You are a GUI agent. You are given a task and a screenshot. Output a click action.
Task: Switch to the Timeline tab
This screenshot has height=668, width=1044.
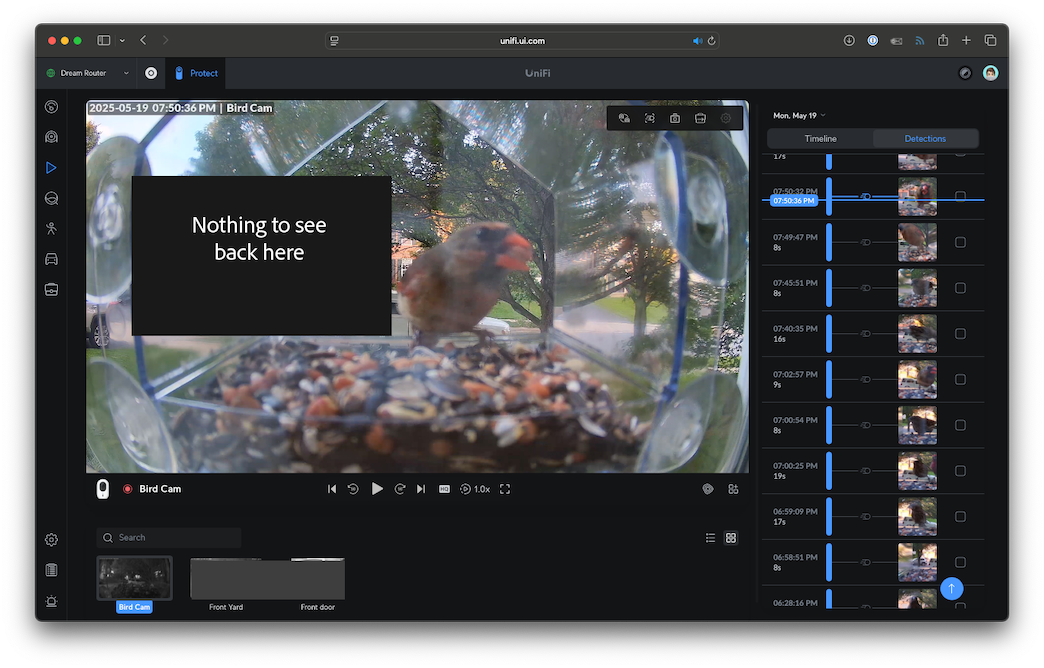(820, 139)
